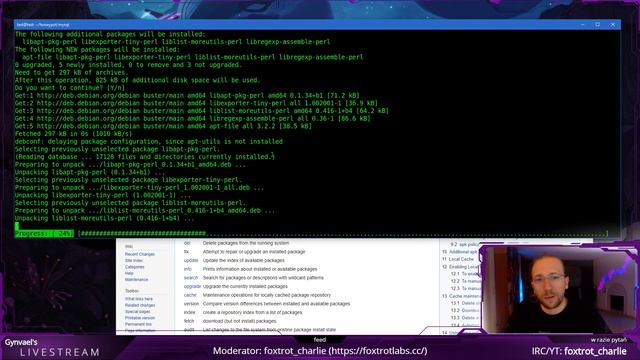The height and width of the screenshot is (360, 640).
Task: Open Printable version toolbox link
Action: pos(140,318)
